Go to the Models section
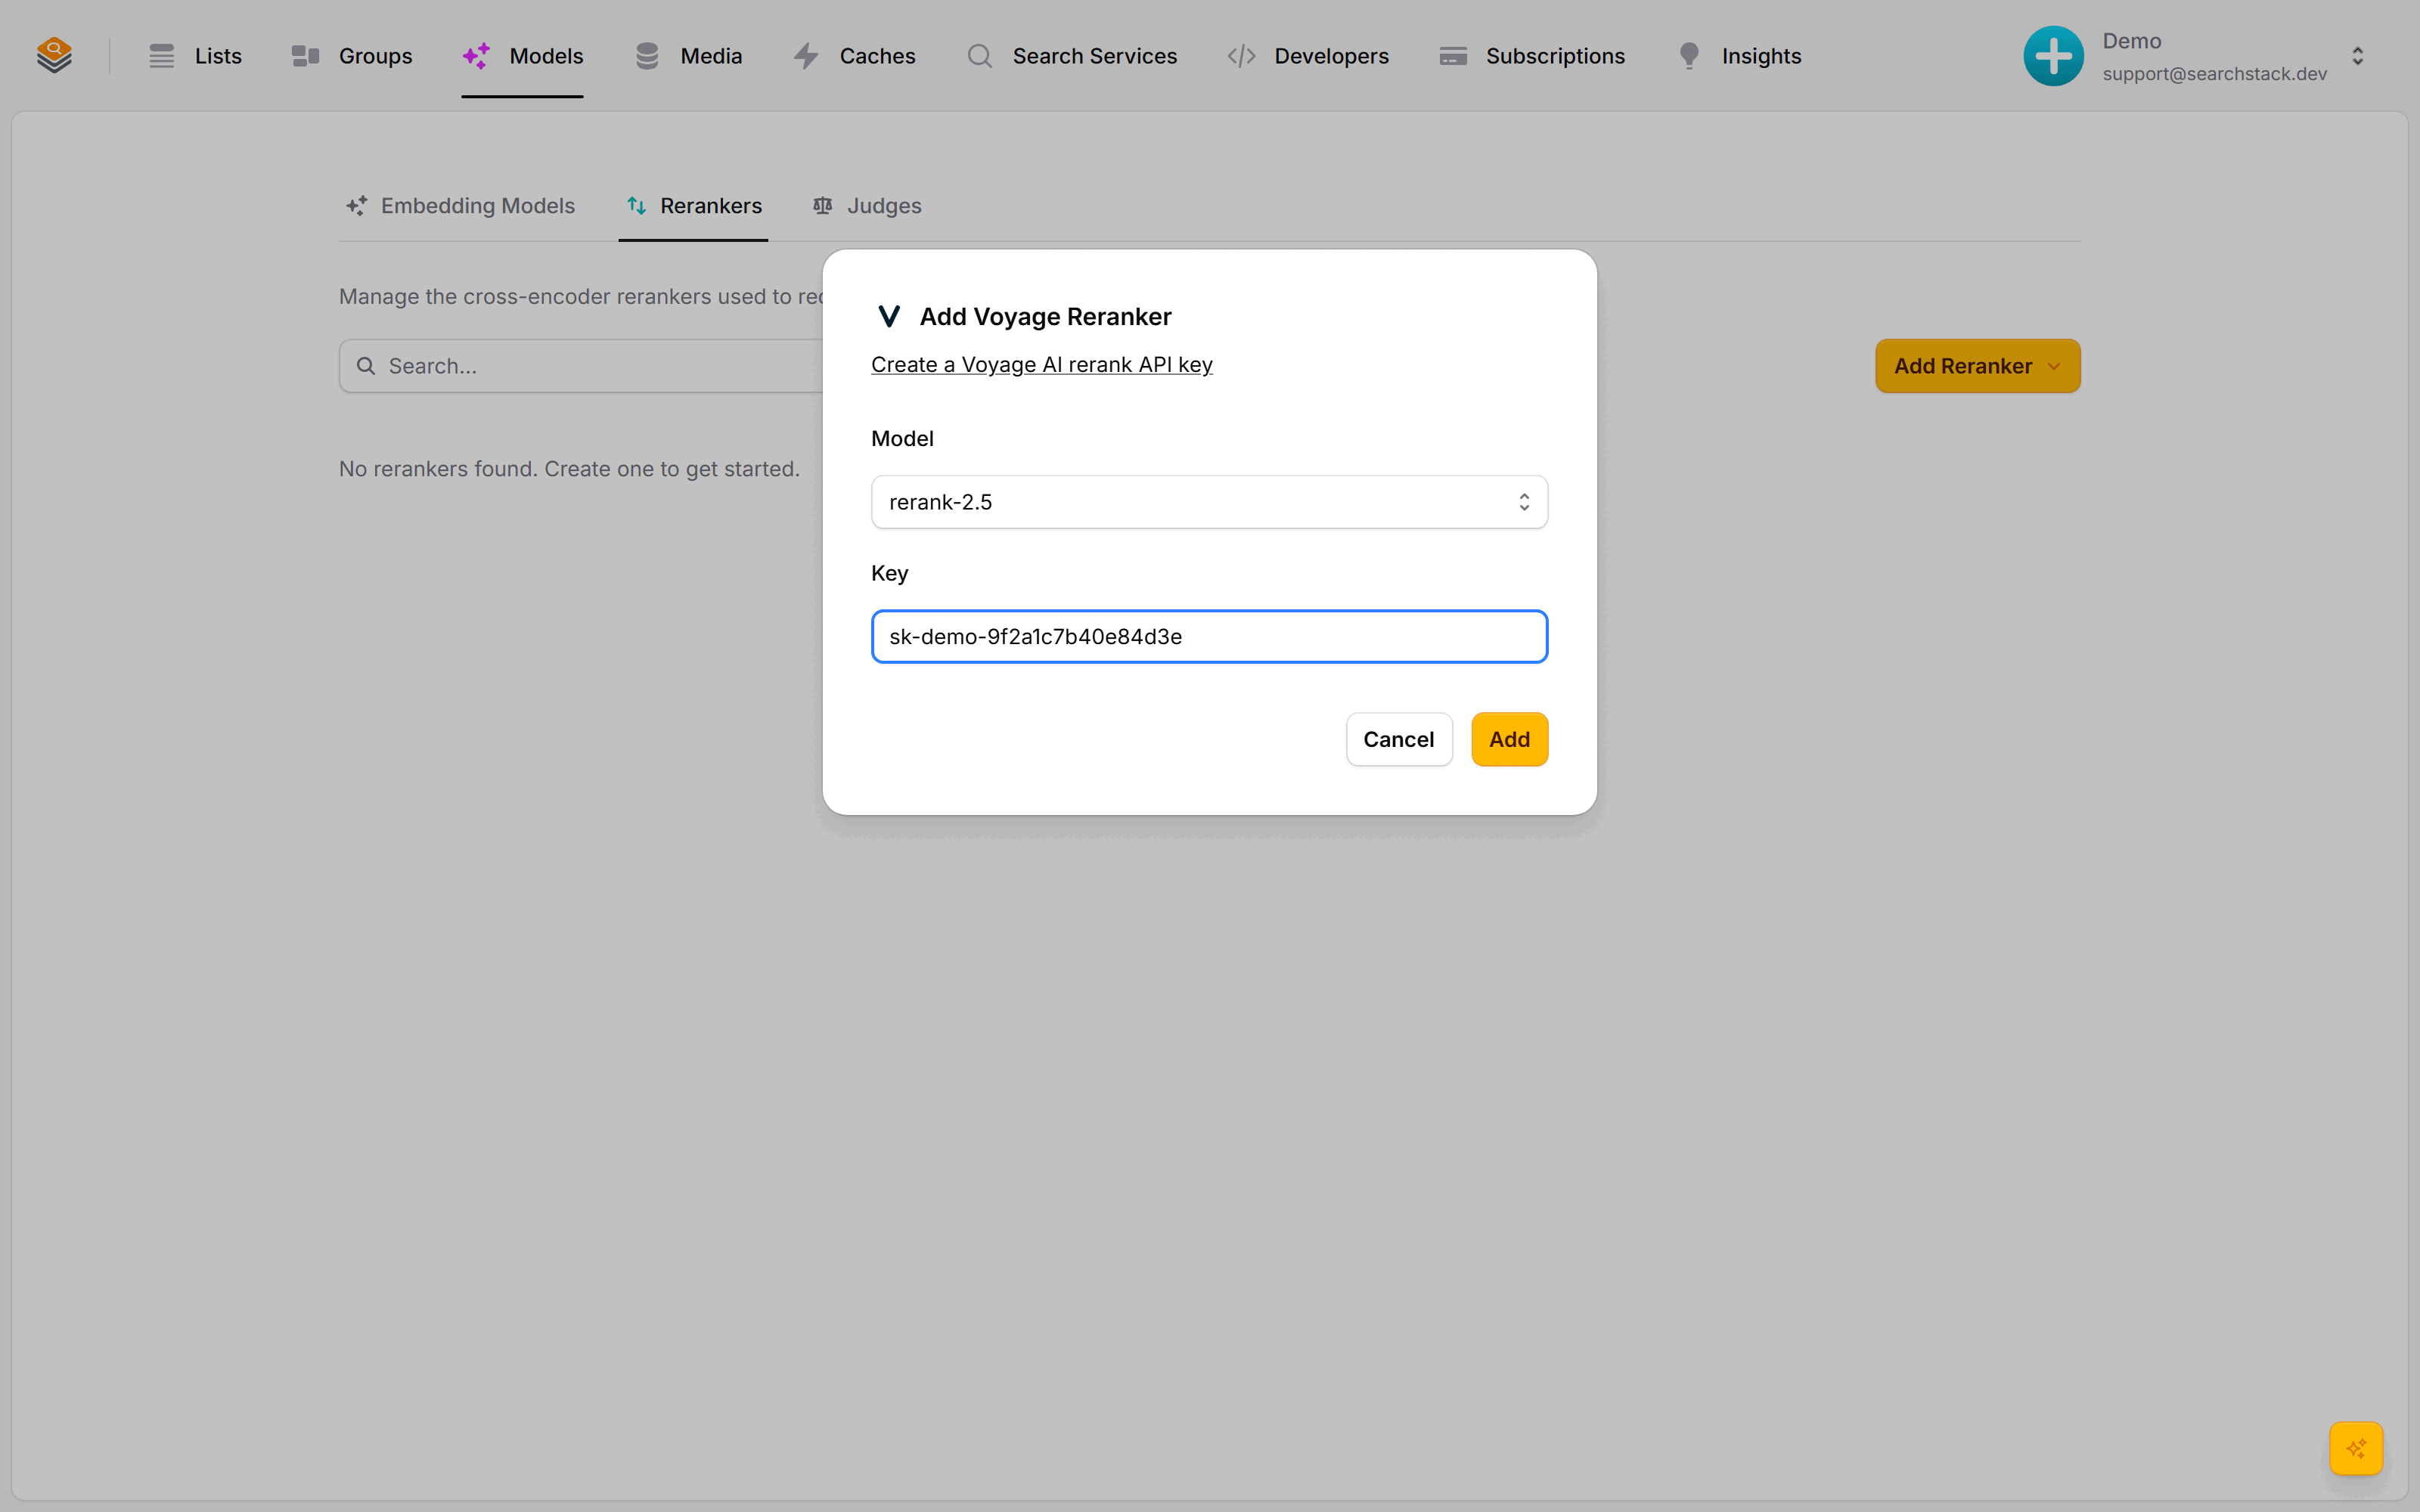 coord(522,56)
